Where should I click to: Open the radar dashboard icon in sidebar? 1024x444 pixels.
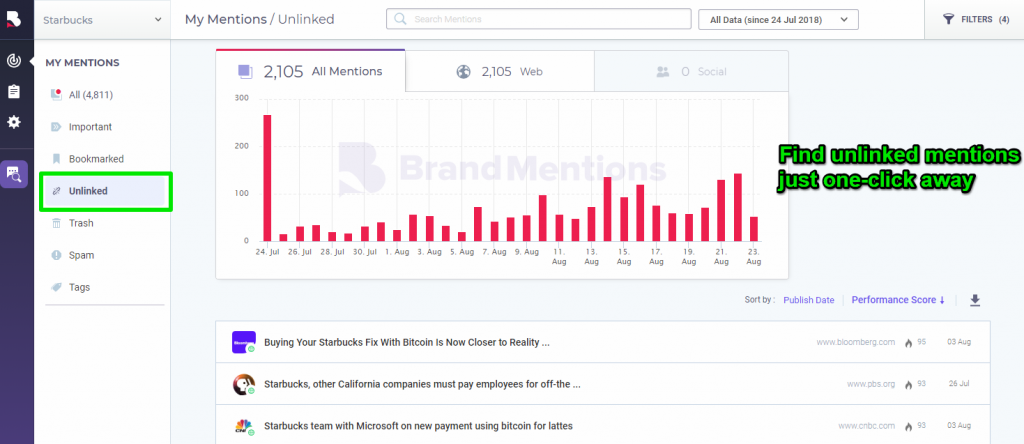click(x=14, y=61)
